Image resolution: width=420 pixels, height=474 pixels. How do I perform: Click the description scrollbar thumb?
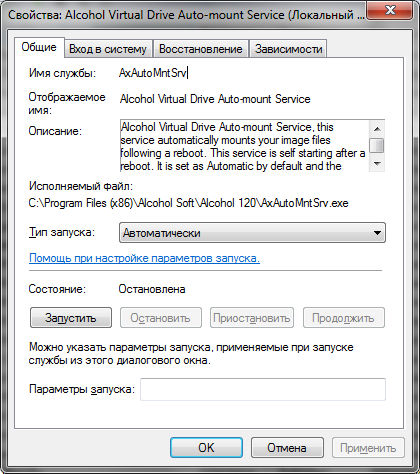tap(377, 146)
